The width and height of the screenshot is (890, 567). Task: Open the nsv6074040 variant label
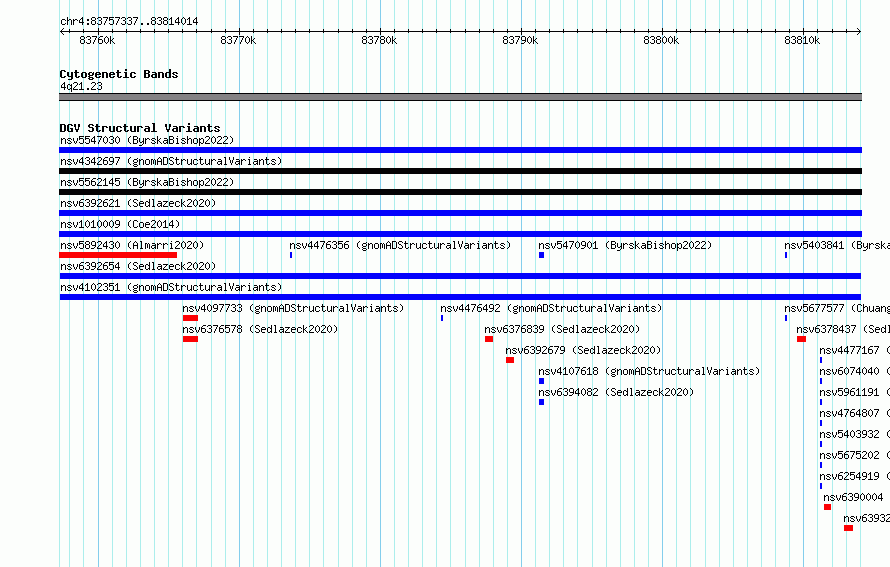tap(854, 371)
